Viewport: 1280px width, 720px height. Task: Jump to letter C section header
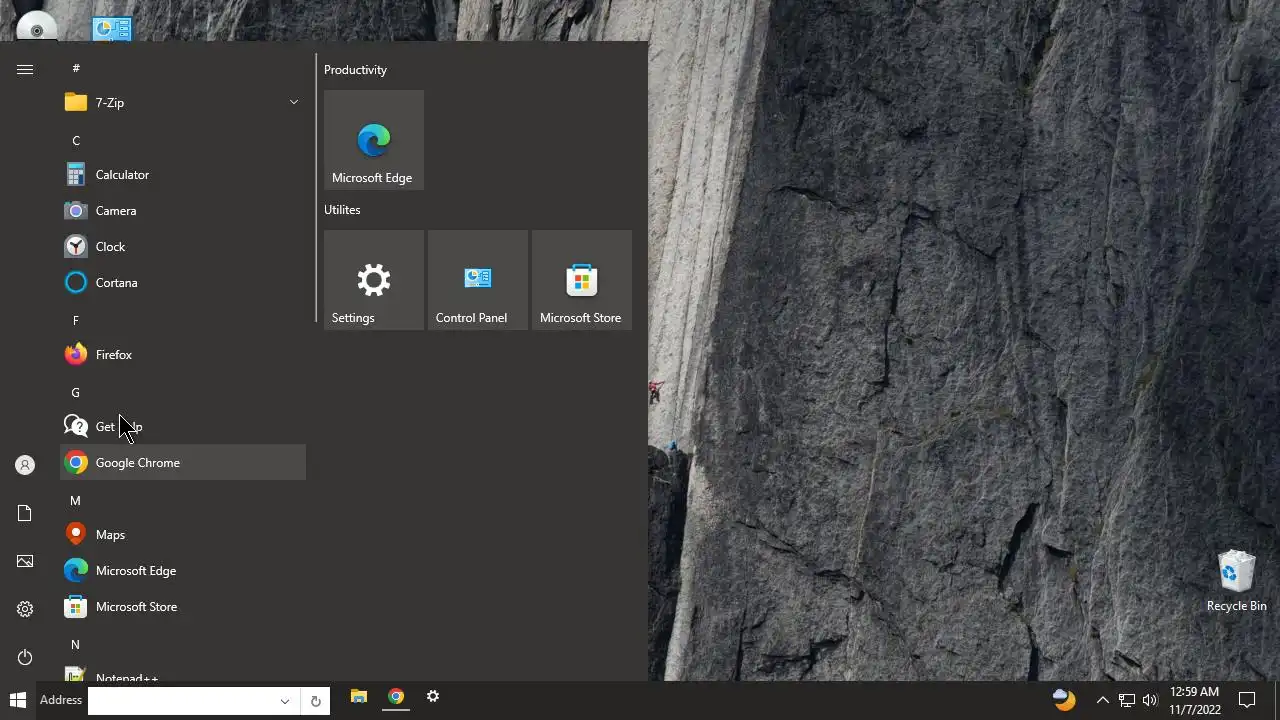[75, 140]
